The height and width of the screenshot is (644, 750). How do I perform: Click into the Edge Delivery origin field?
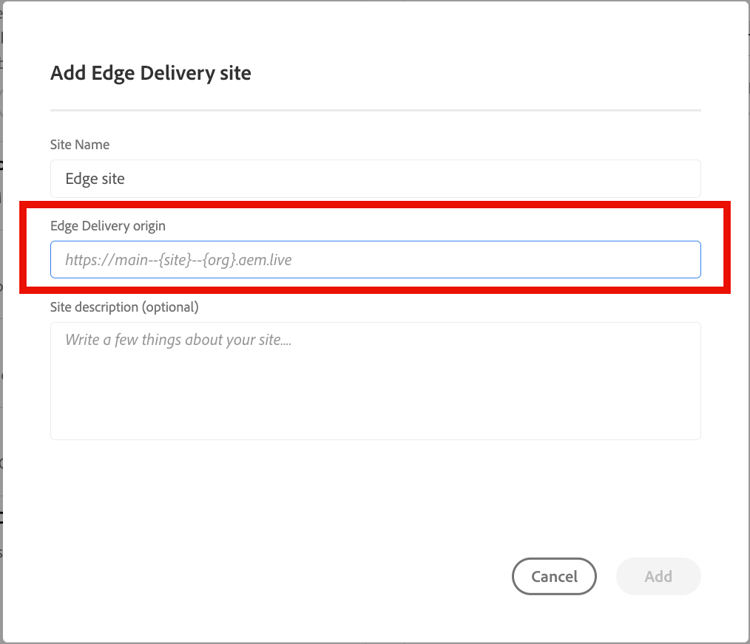click(375, 260)
